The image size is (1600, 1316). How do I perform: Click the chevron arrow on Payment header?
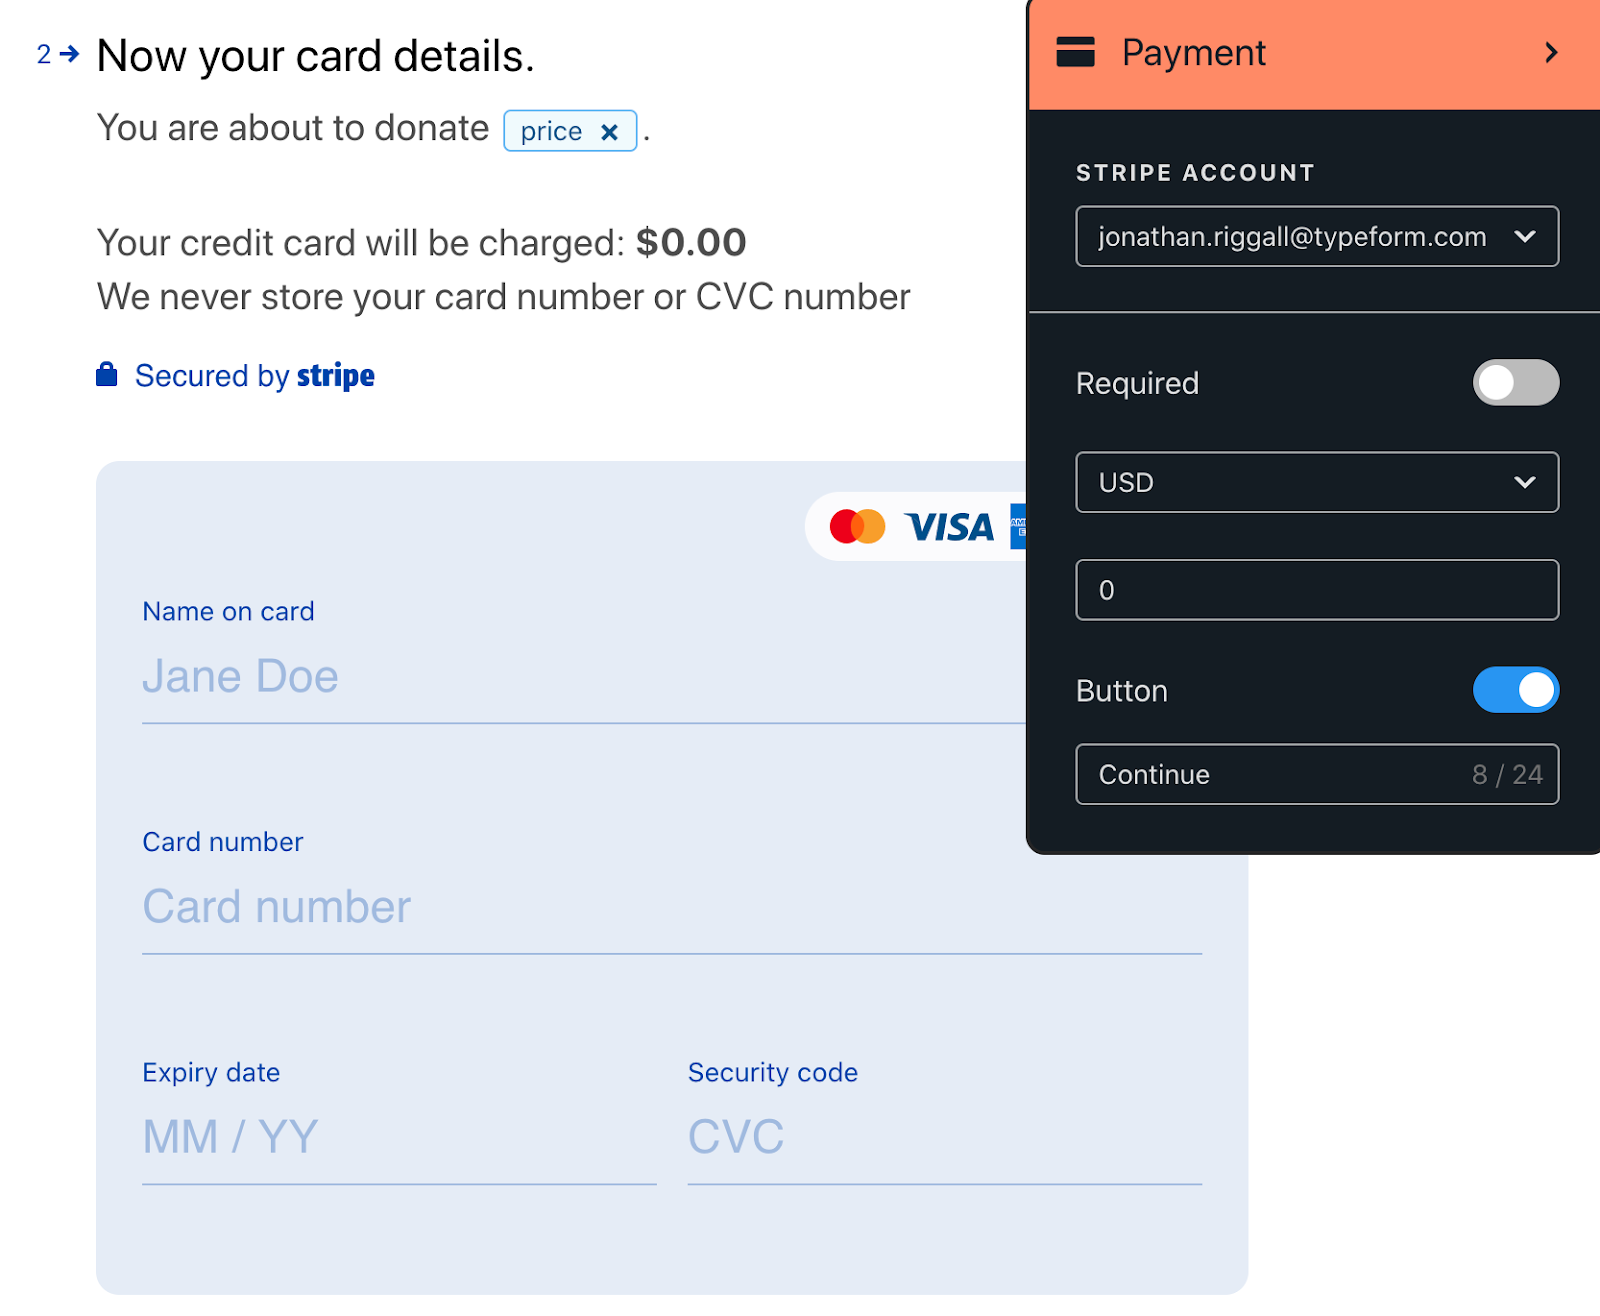(x=1551, y=52)
